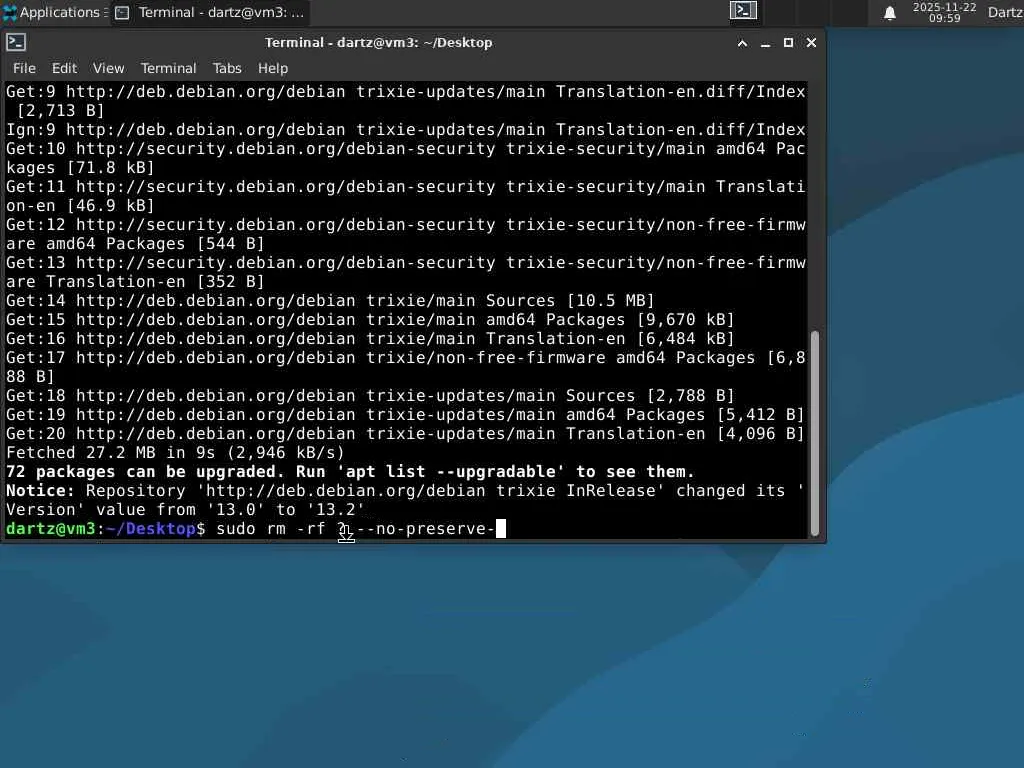Image resolution: width=1024 pixels, height=768 pixels.
Task: Click the window title 'Terminal - dartz@vm3: ~/Desktop'
Action: tap(378, 42)
